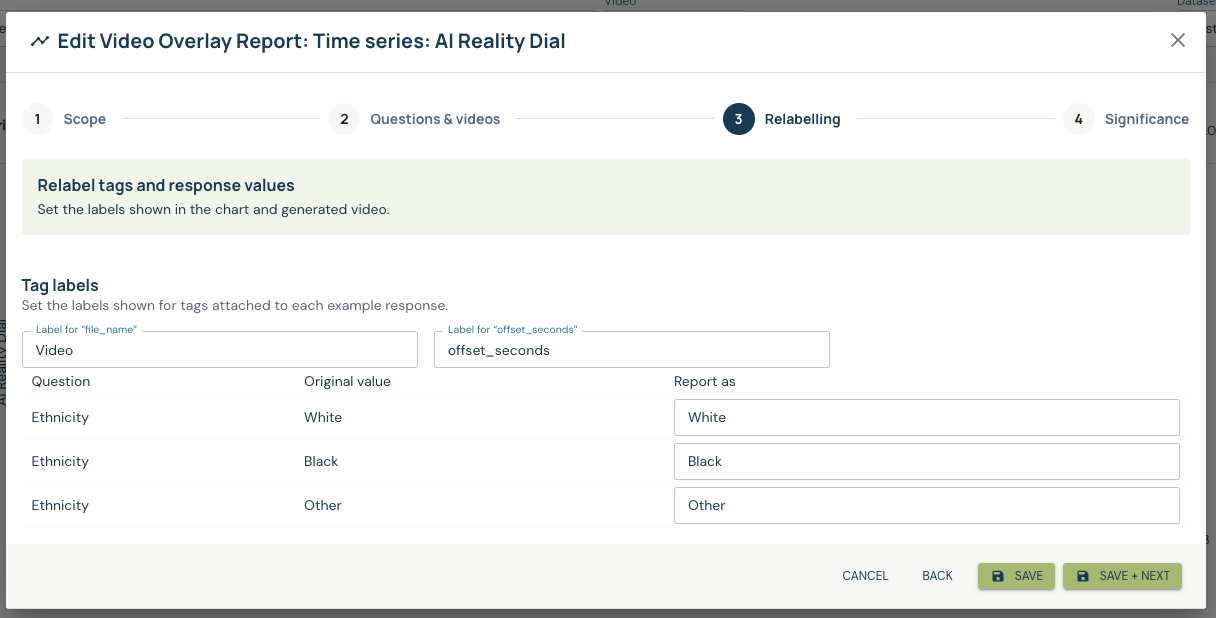This screenshot has height=618, width=1216.
Task: Click the step number 1 circle
Action: (x=38, y=119)
